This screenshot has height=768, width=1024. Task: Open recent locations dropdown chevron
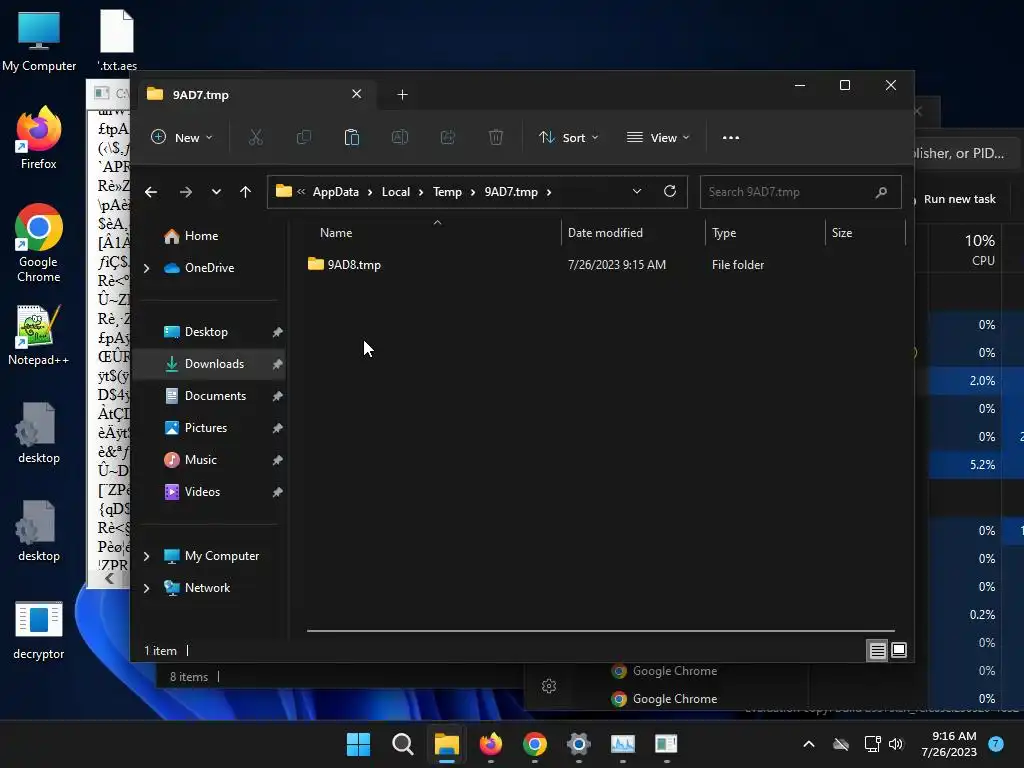(216, 192)
